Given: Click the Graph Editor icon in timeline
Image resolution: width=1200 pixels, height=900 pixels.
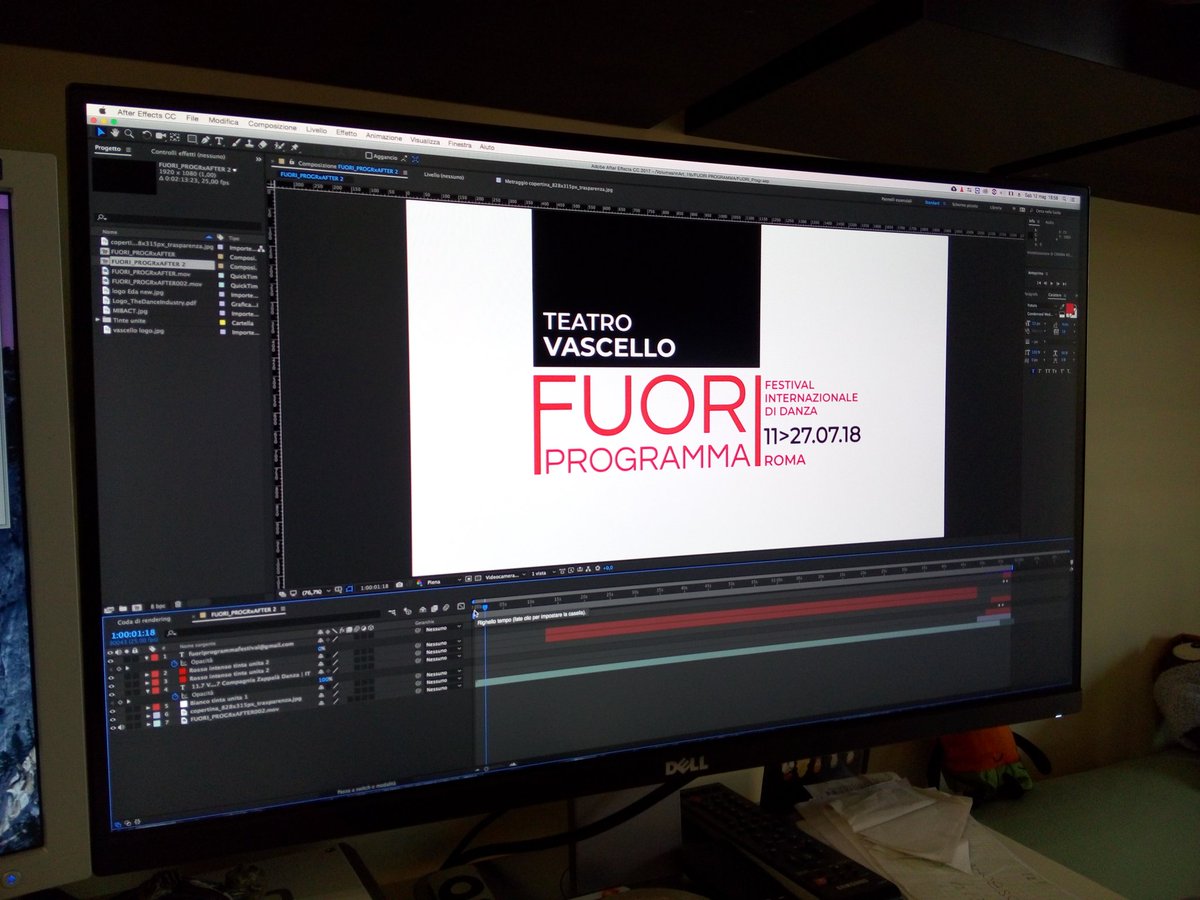Looking at the screenshot, I should pyautogui.click(x=461, y=606).
